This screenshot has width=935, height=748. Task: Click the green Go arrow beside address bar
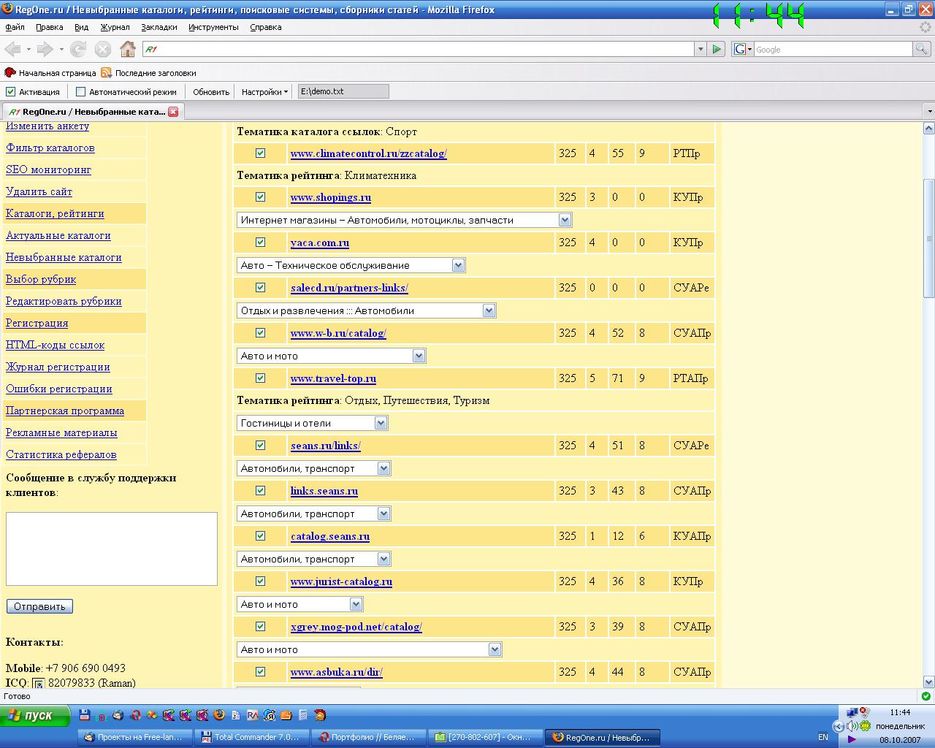(717, 50)
